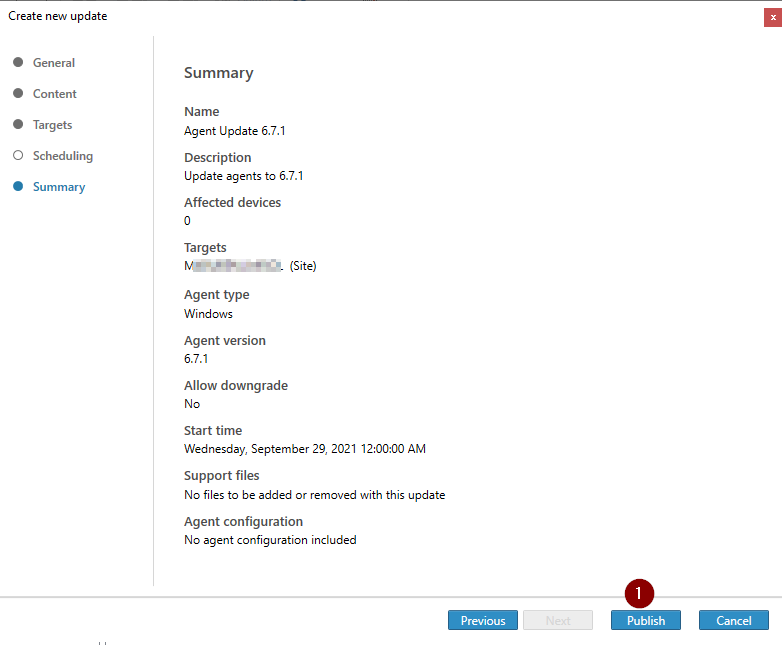Click the General step bullet icon
The width and height of the screenshot is (782, 645).
(x=18, y=62)
